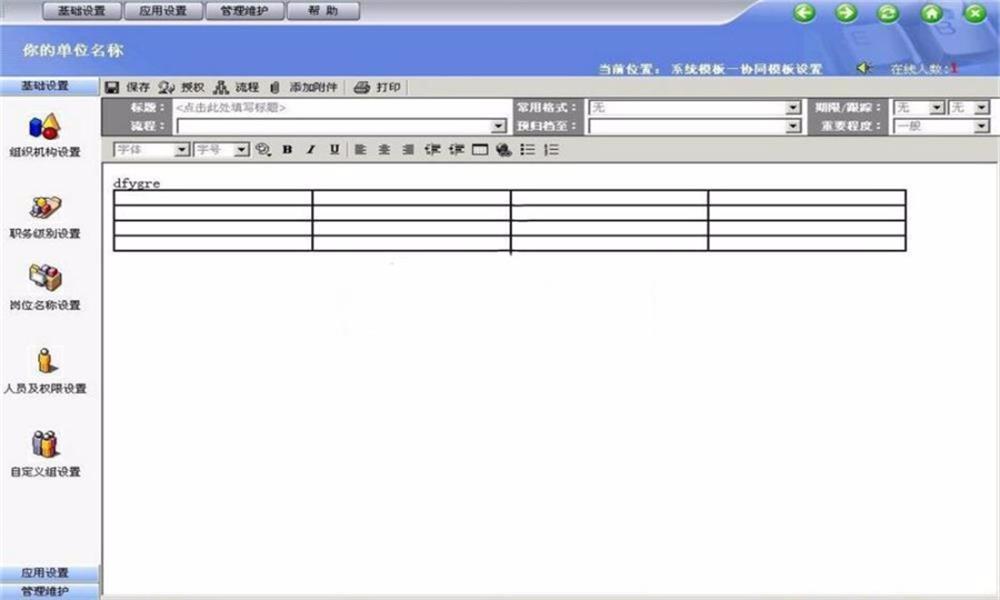Image resolution: width=1000 pixels, height=600 pixels.
Task: Open the top 基础设置 menu
Action: click(x=82, y=11)
